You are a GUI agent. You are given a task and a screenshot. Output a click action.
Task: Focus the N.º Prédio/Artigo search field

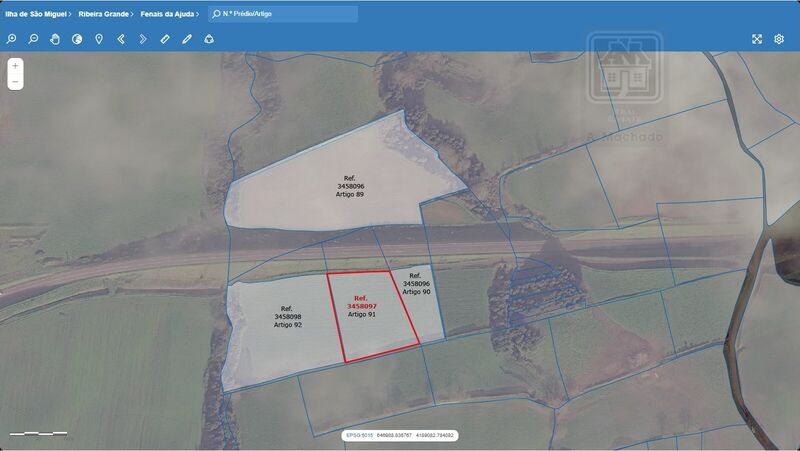[x=283, y=14]
